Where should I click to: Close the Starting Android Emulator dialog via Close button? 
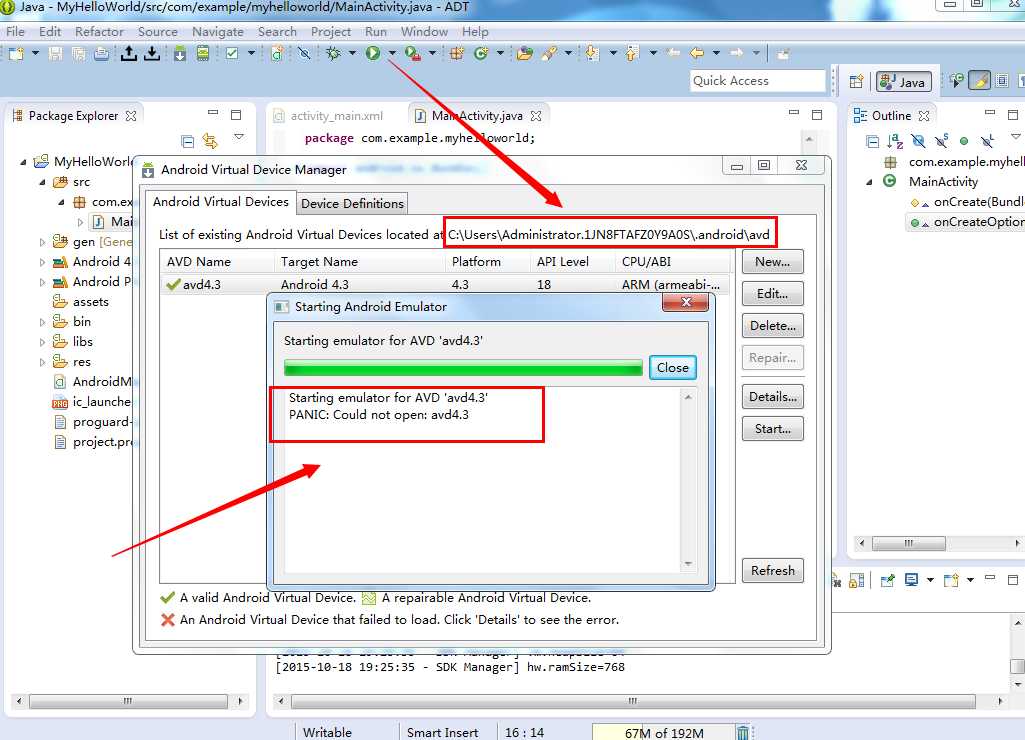673,367
